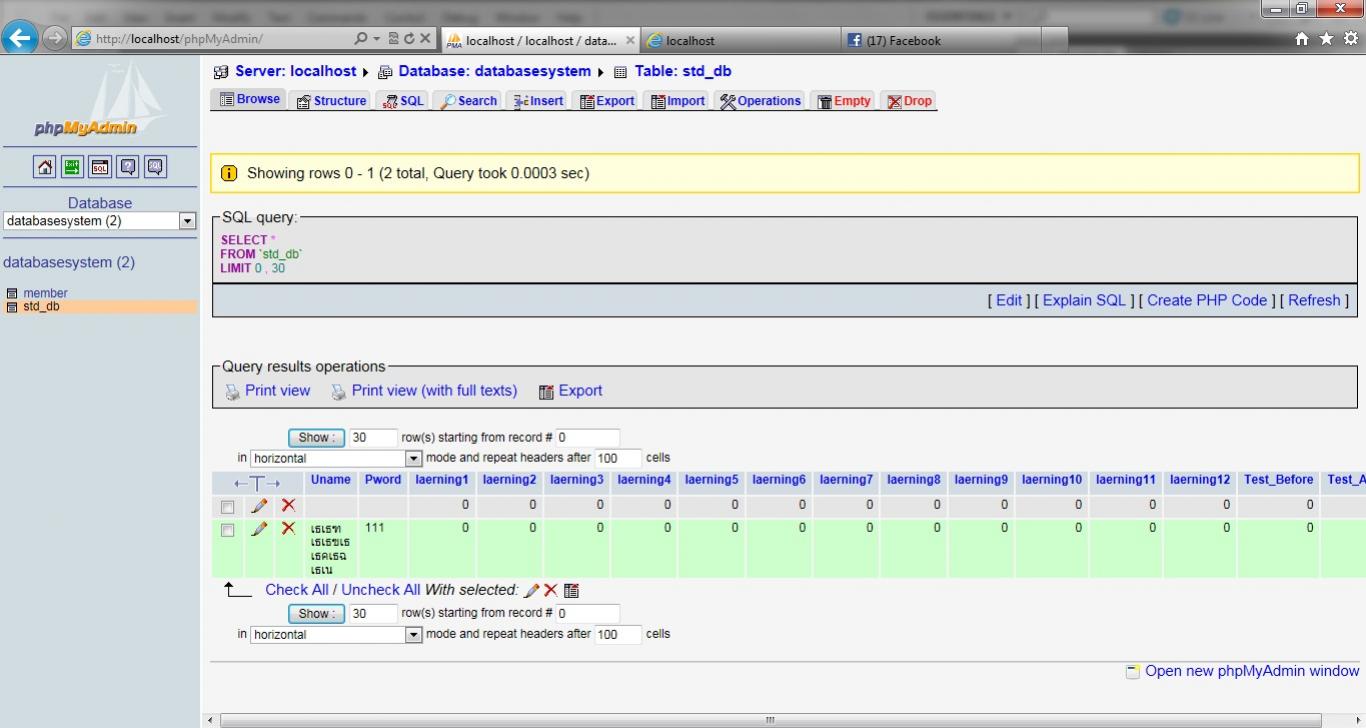Open the member table in sidebar
The width and height of the screenshot is (1366, 728).
[x=45, y=293]
